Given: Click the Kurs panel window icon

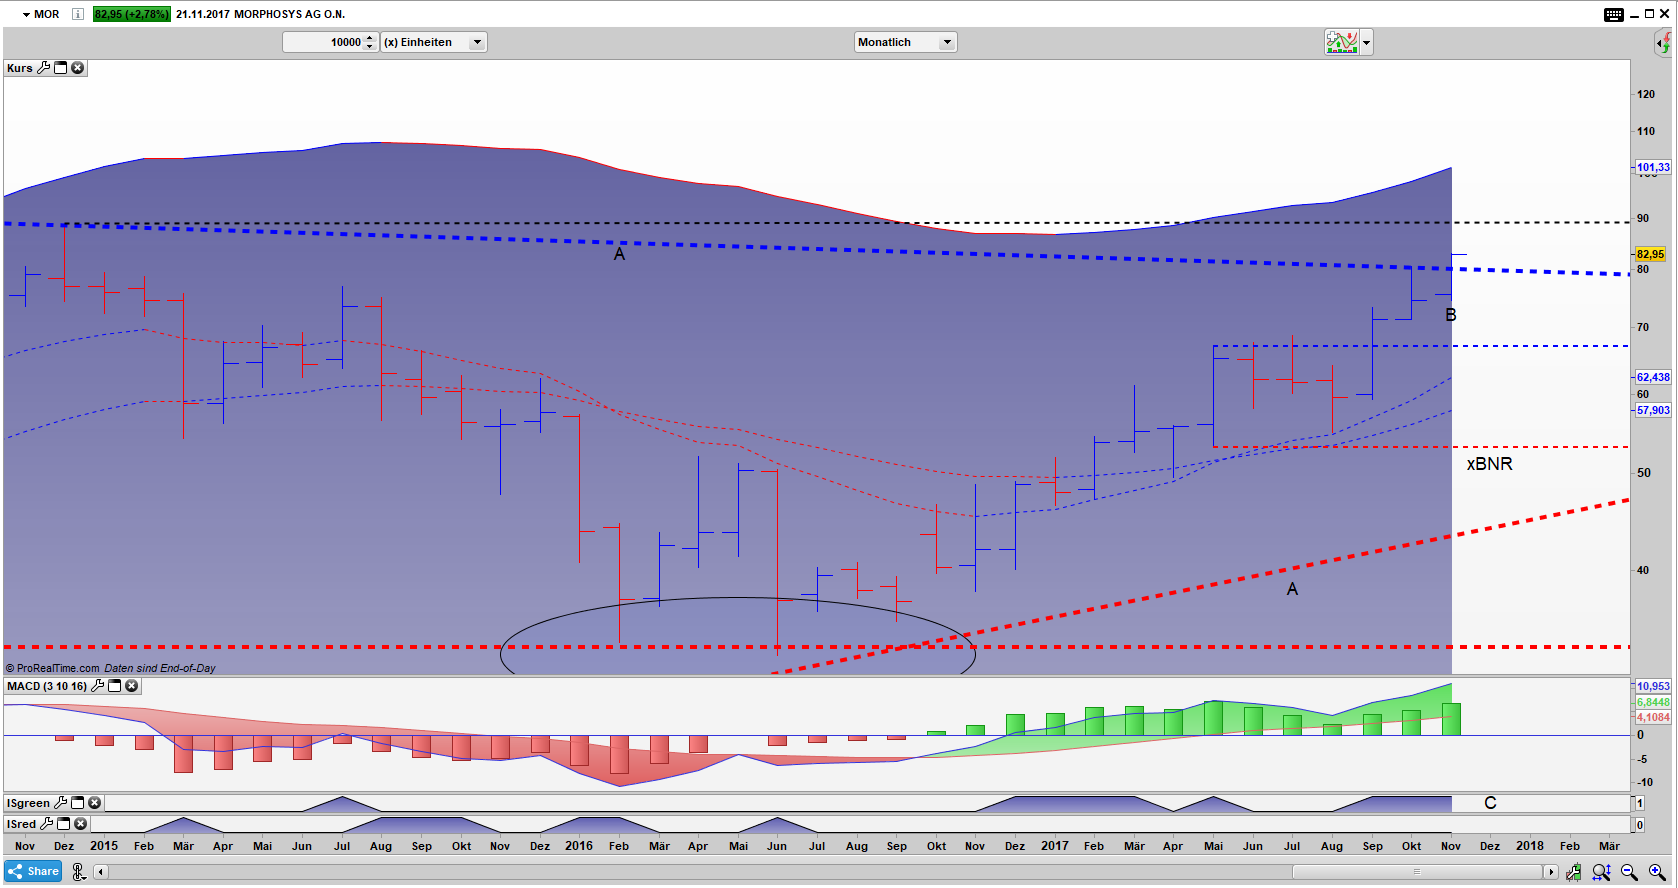Looking at the screenshot, I should click(x=60, y=68).
